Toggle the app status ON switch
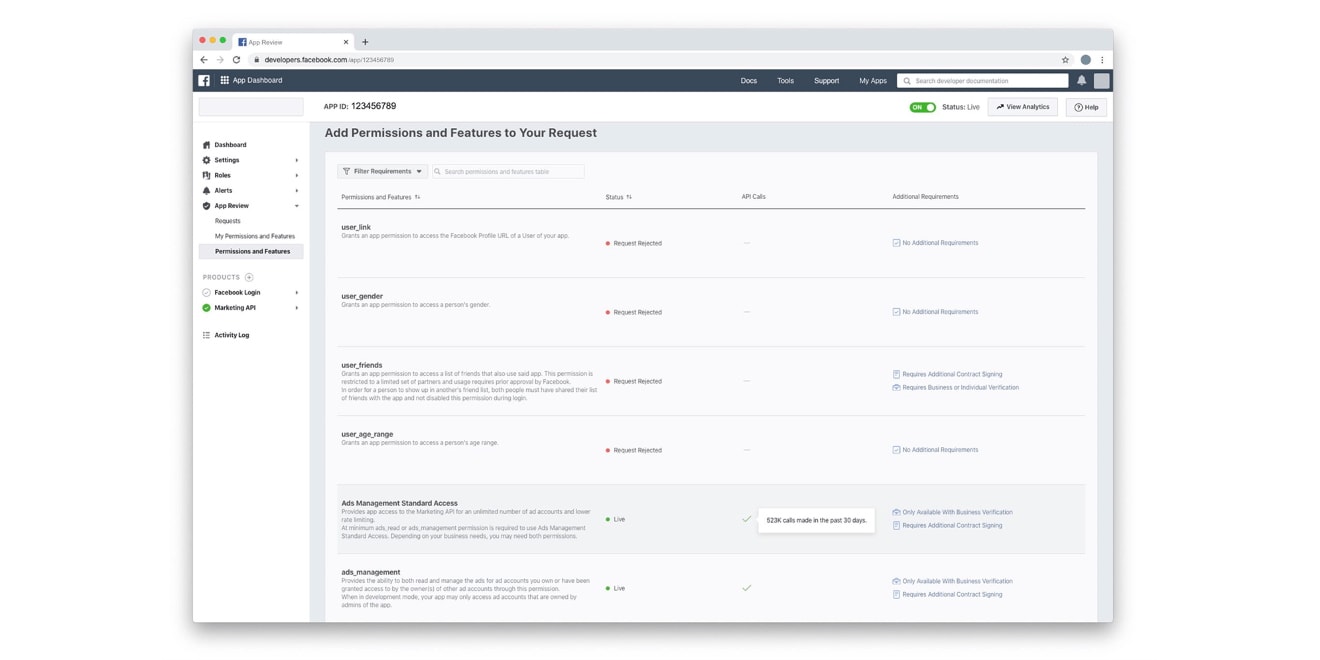 click(922, 107)
